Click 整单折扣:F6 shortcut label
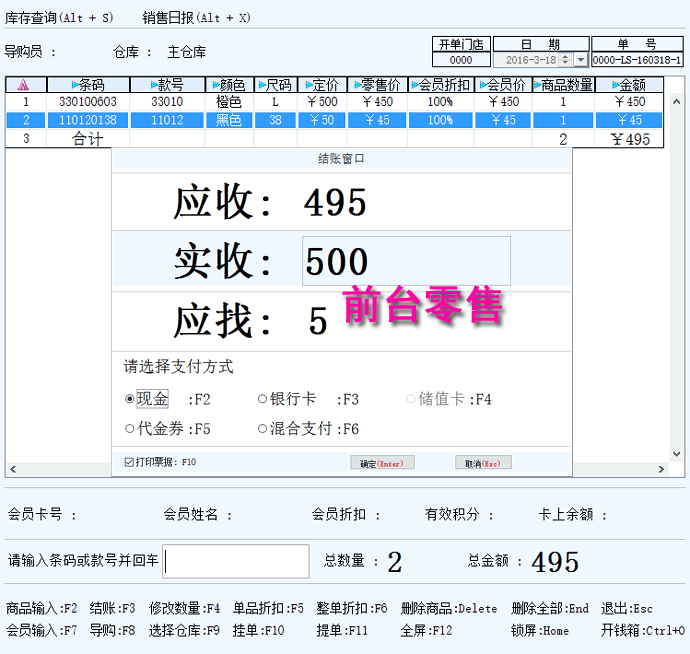 point(352,609)
